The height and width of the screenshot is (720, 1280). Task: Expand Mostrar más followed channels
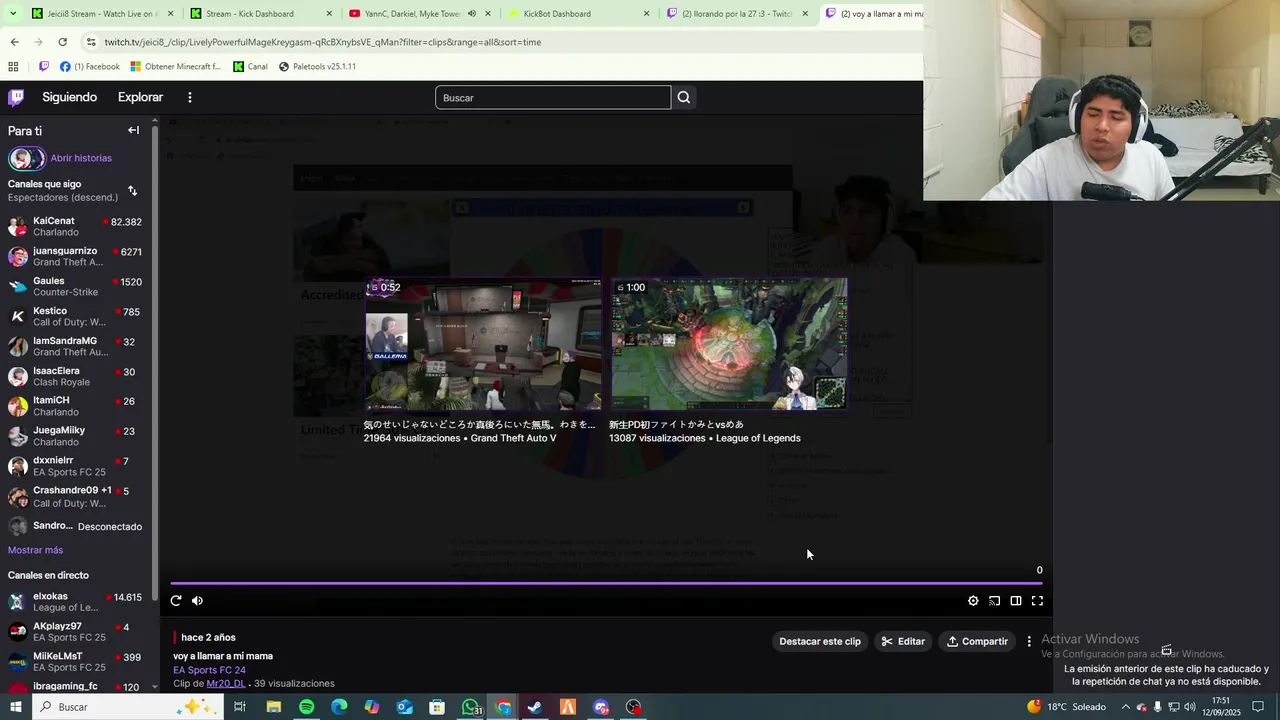click(35, 550)
